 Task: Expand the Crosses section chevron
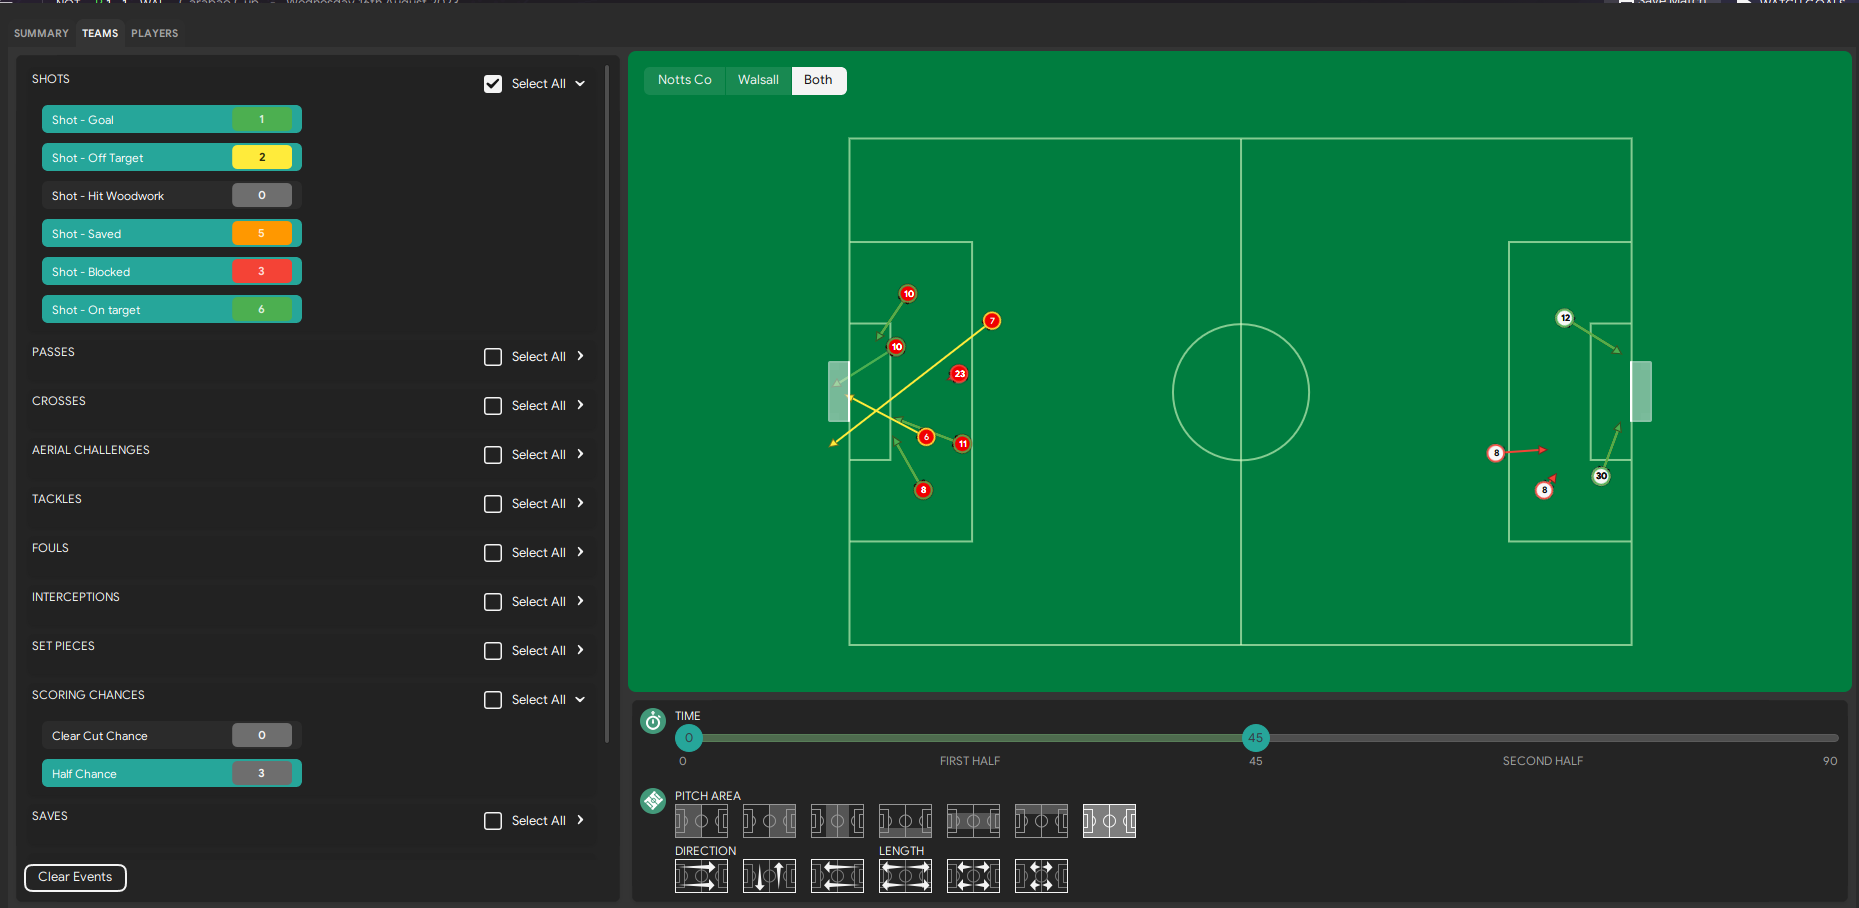point(580,405)
